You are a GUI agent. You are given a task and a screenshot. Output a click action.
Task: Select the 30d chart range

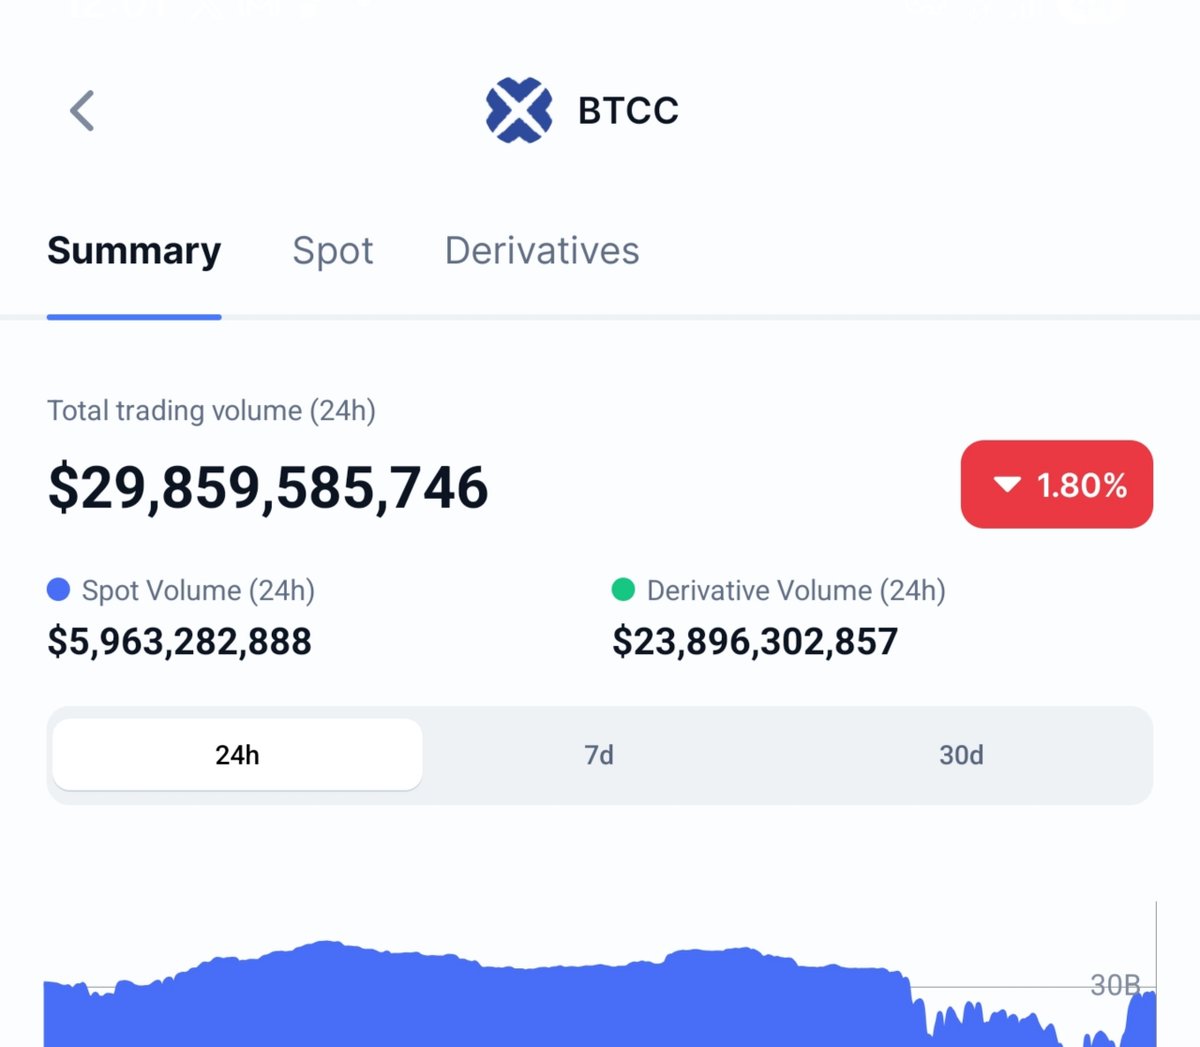(961, 755)
